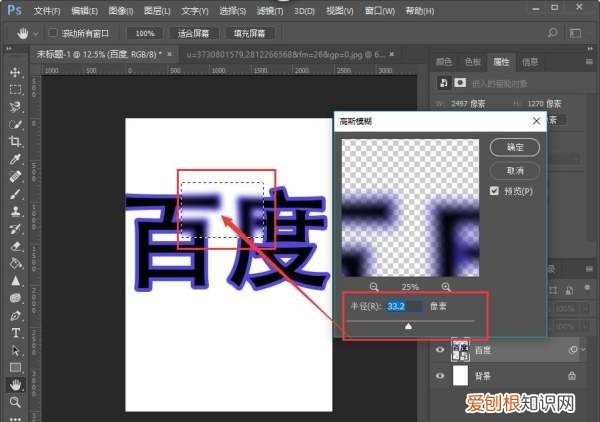
Task: Click the 填充屏幕 button
Action: point(249,33)
